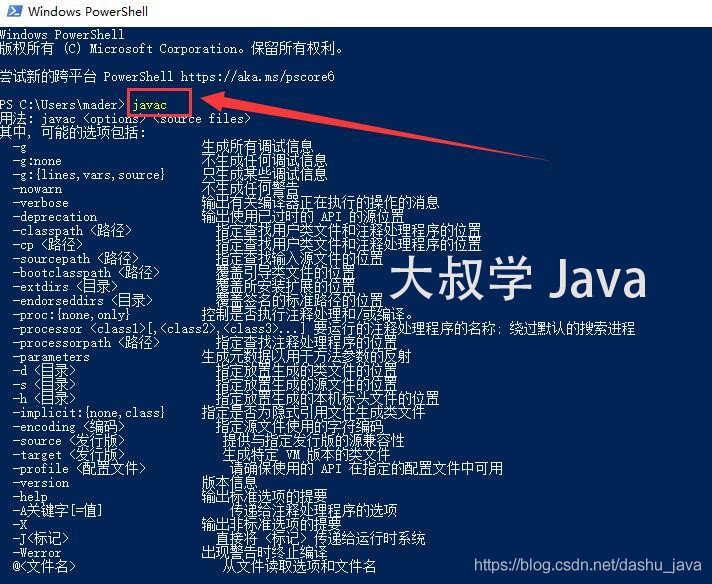712x584 pixels.
Task: Click the -encoding <编码> option
Action: (69, 426)
